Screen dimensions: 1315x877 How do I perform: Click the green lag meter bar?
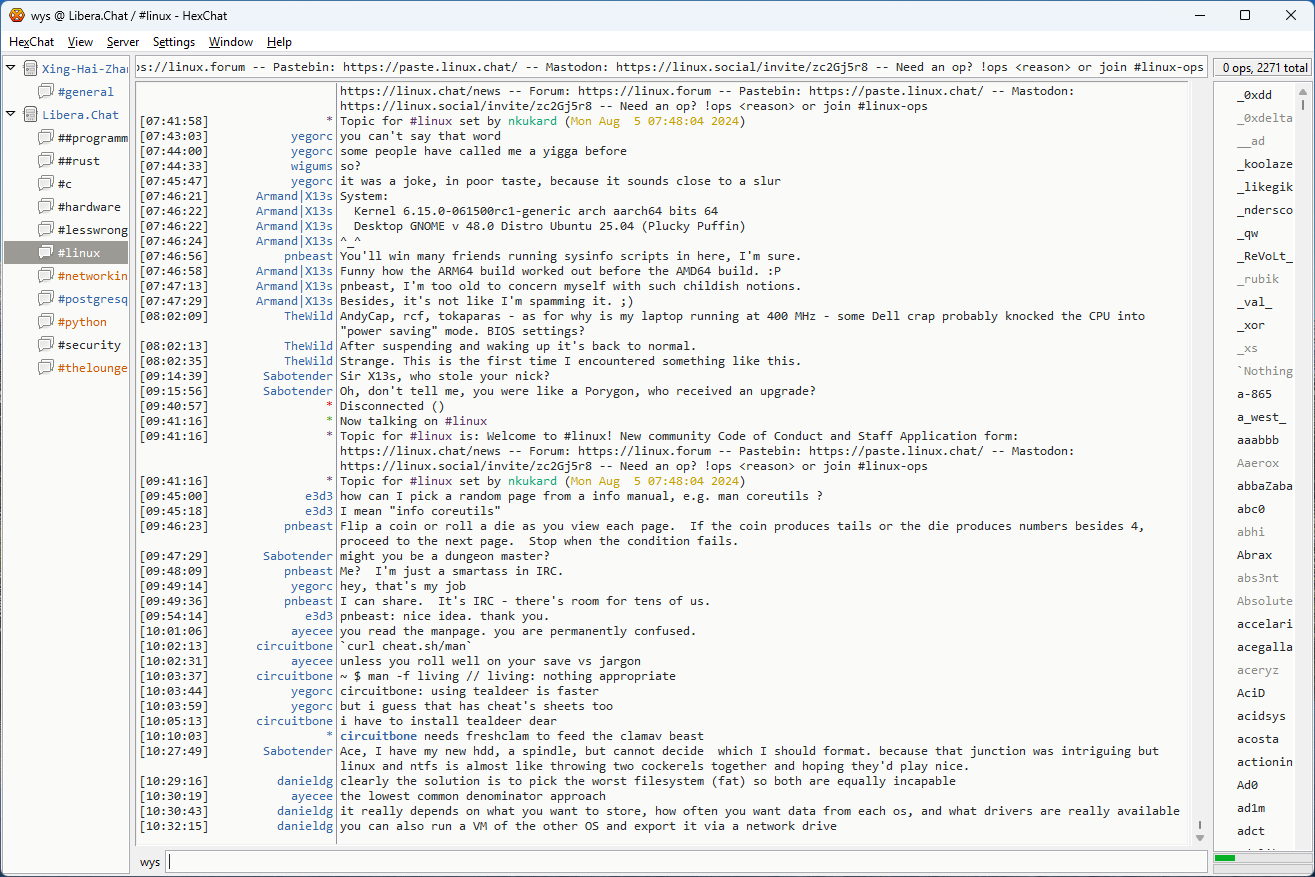(x=1225, y=858)
